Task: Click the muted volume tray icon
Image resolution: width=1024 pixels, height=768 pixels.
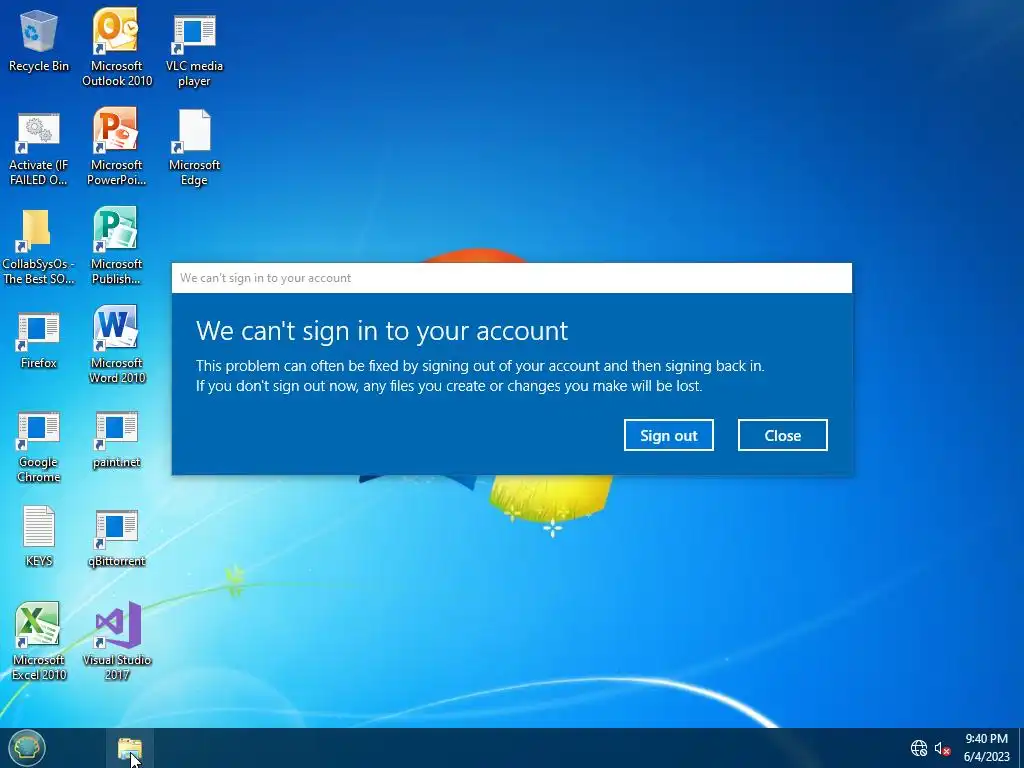Action: click(x=942, y=748)
